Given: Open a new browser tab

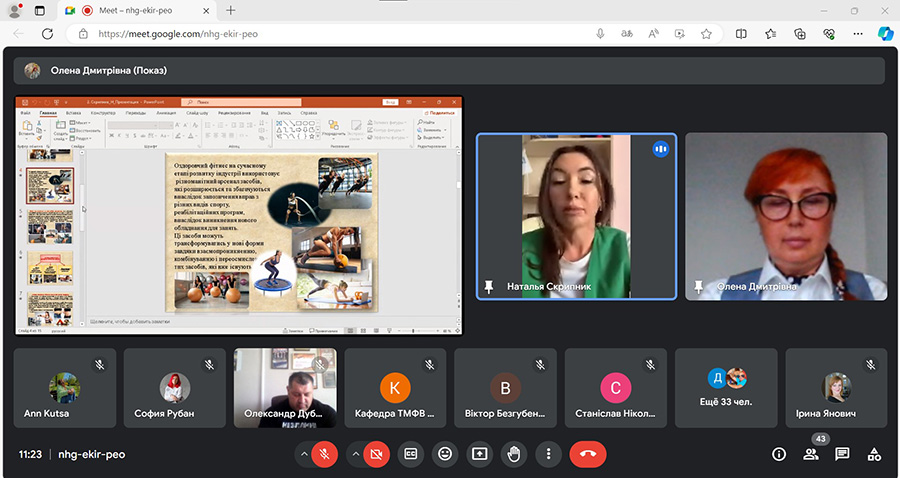Looking at the screenshot, I should [x=231, y=10].
